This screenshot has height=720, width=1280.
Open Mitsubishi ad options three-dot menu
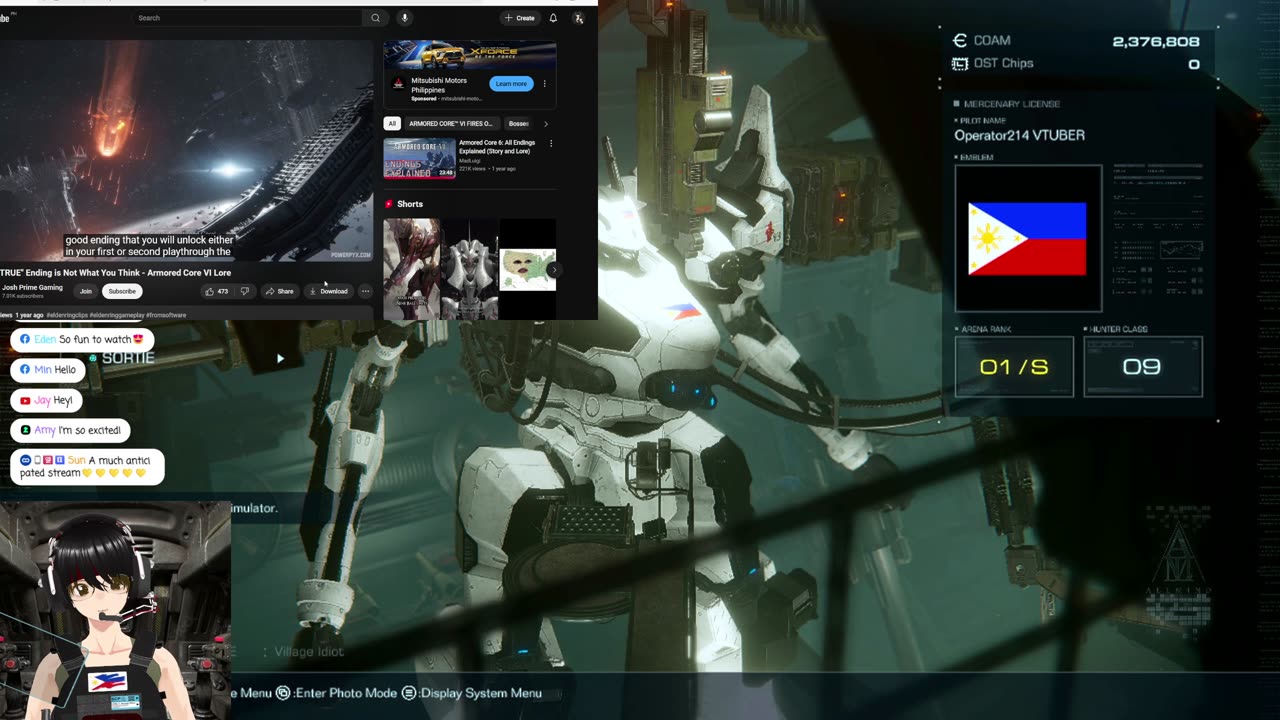(545, 84)
